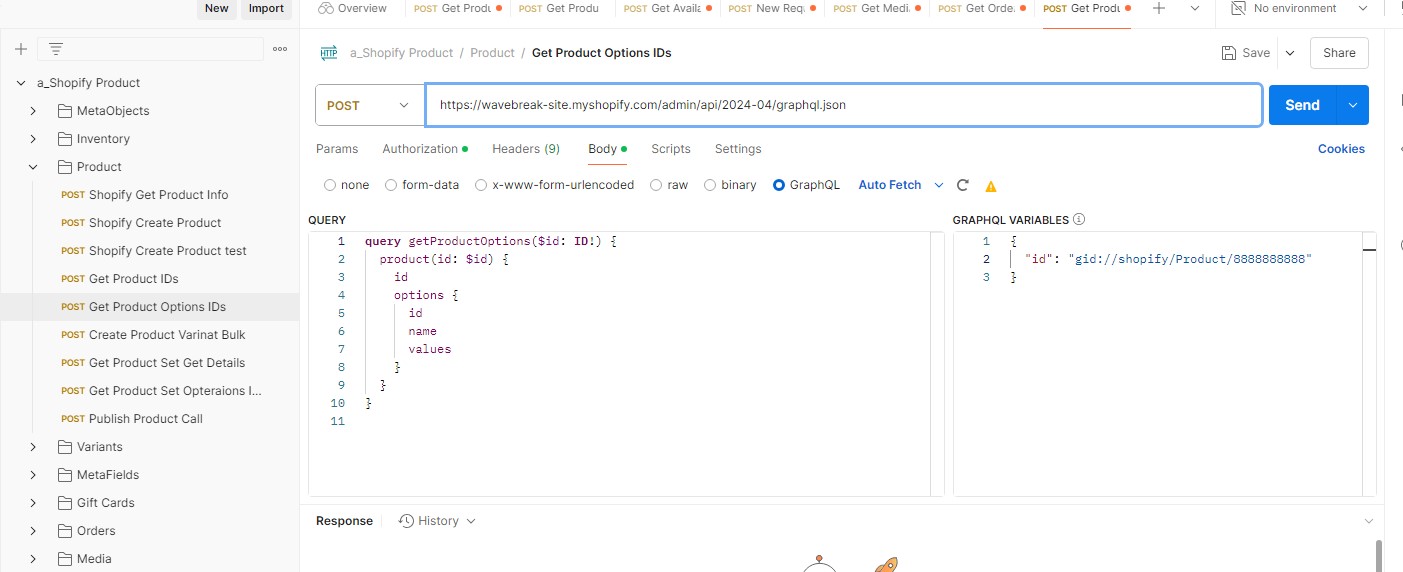The height and width of the screenshot is (572, 1403).
Task: Click the Save icon button
Action: click(1229, 53)
